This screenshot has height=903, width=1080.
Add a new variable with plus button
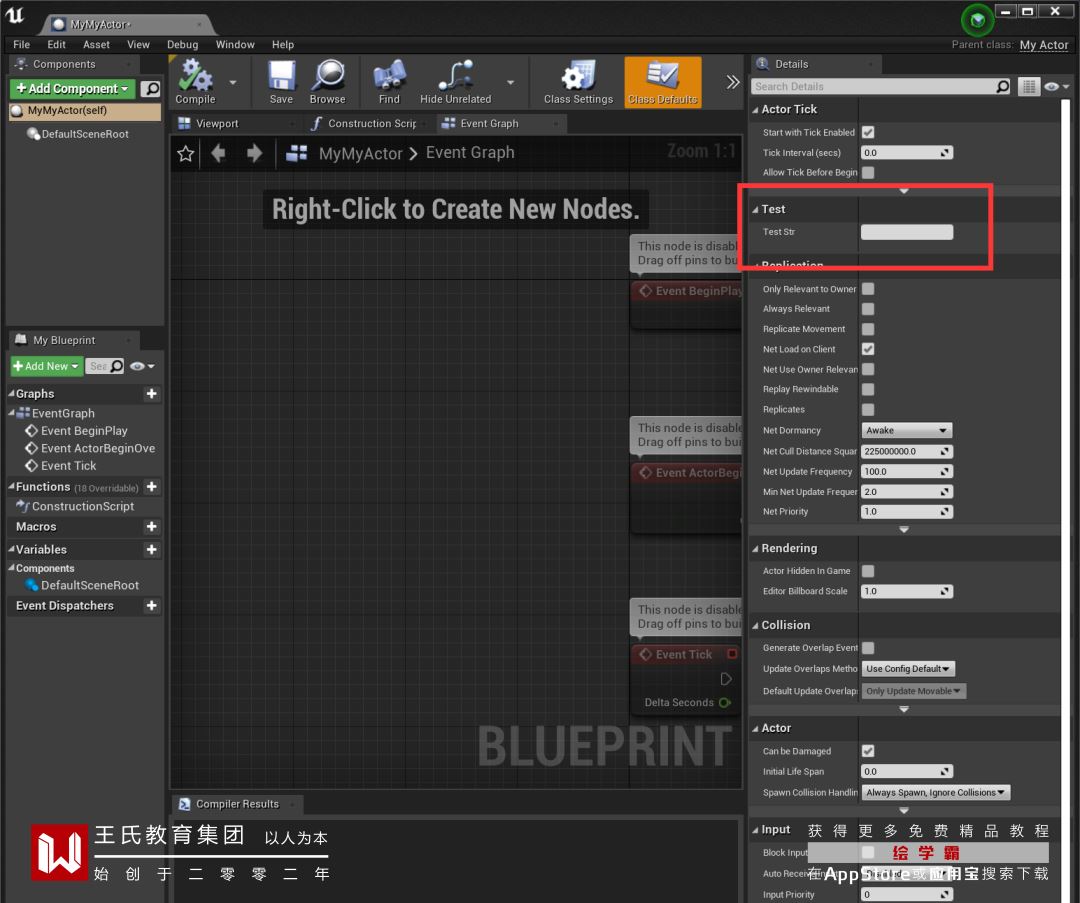coord(152,550)
